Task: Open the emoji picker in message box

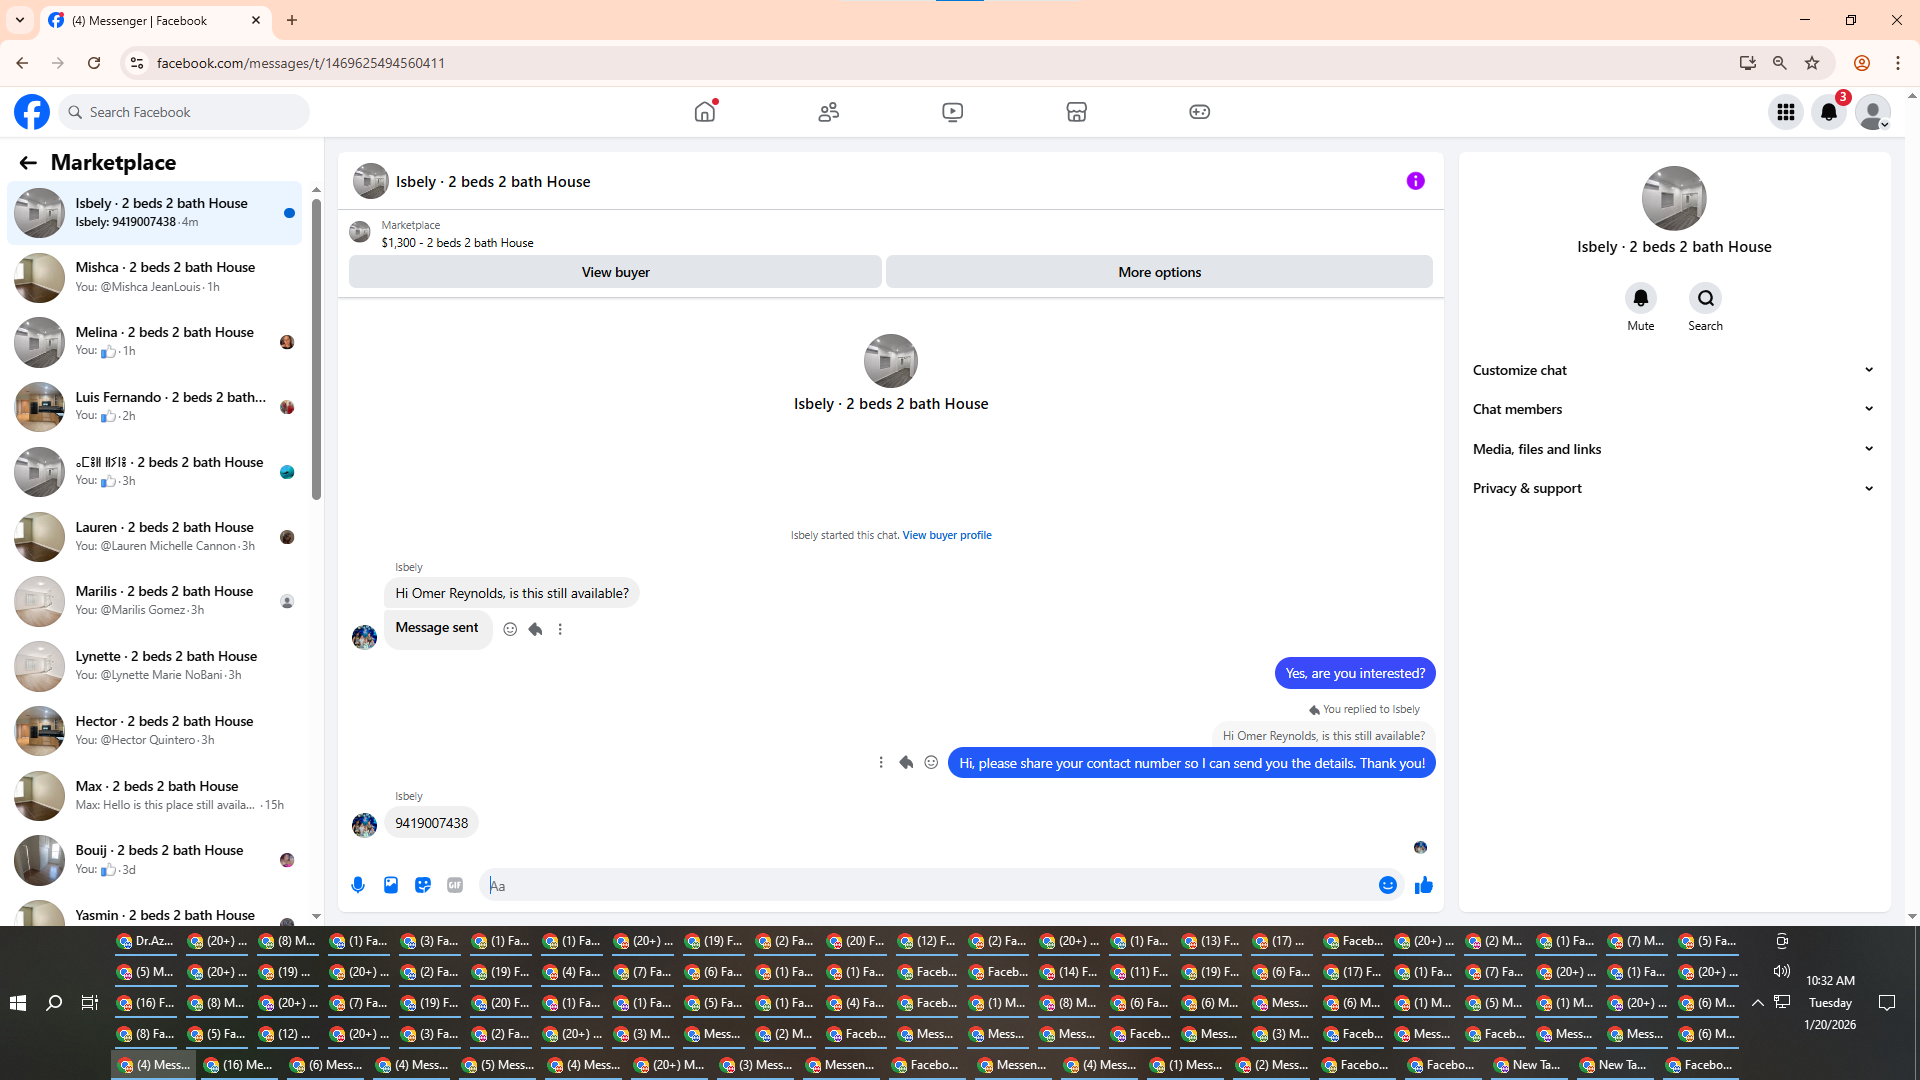Action: coord(1388,885)
